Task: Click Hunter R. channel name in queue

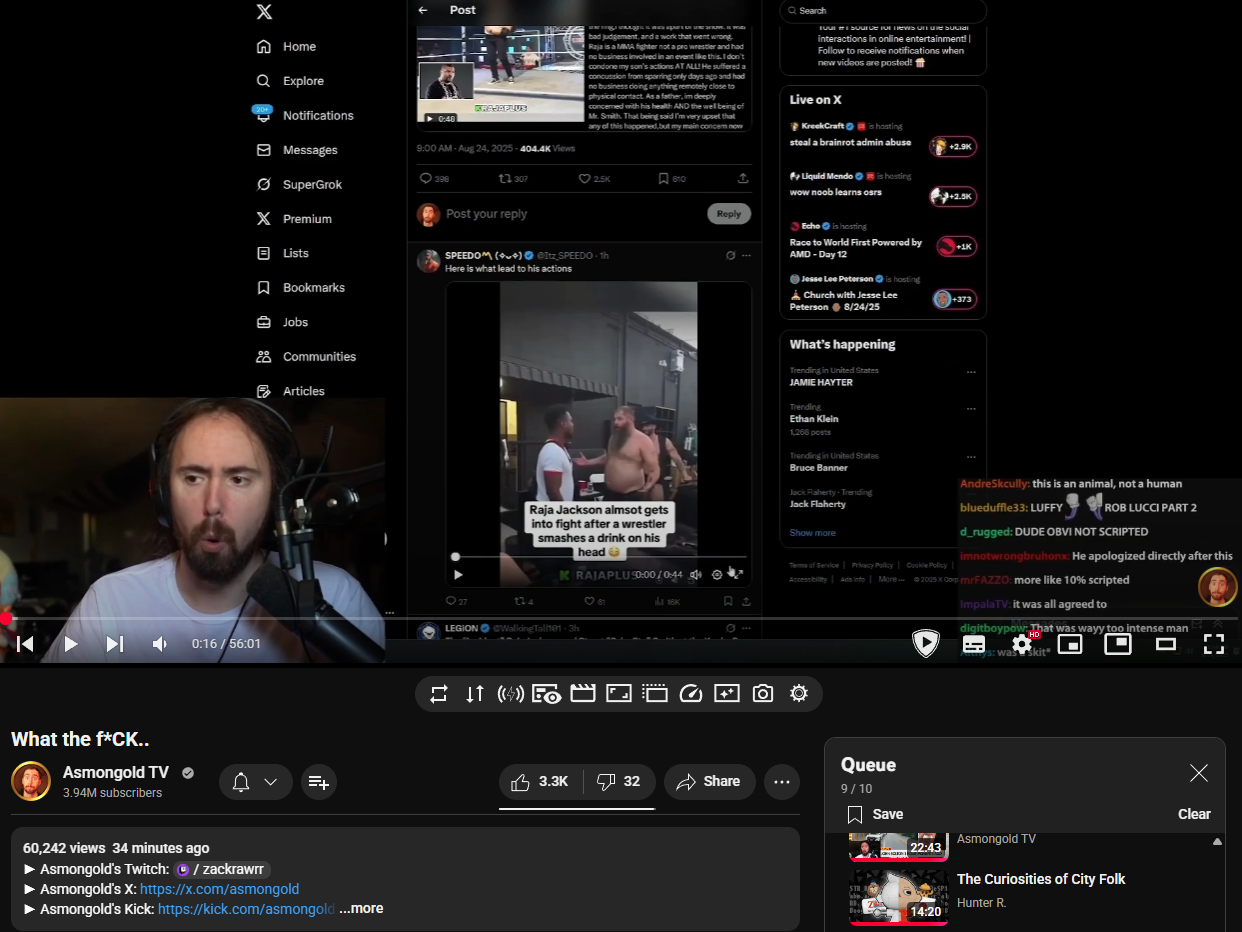Action: click(x=981, y=903)
